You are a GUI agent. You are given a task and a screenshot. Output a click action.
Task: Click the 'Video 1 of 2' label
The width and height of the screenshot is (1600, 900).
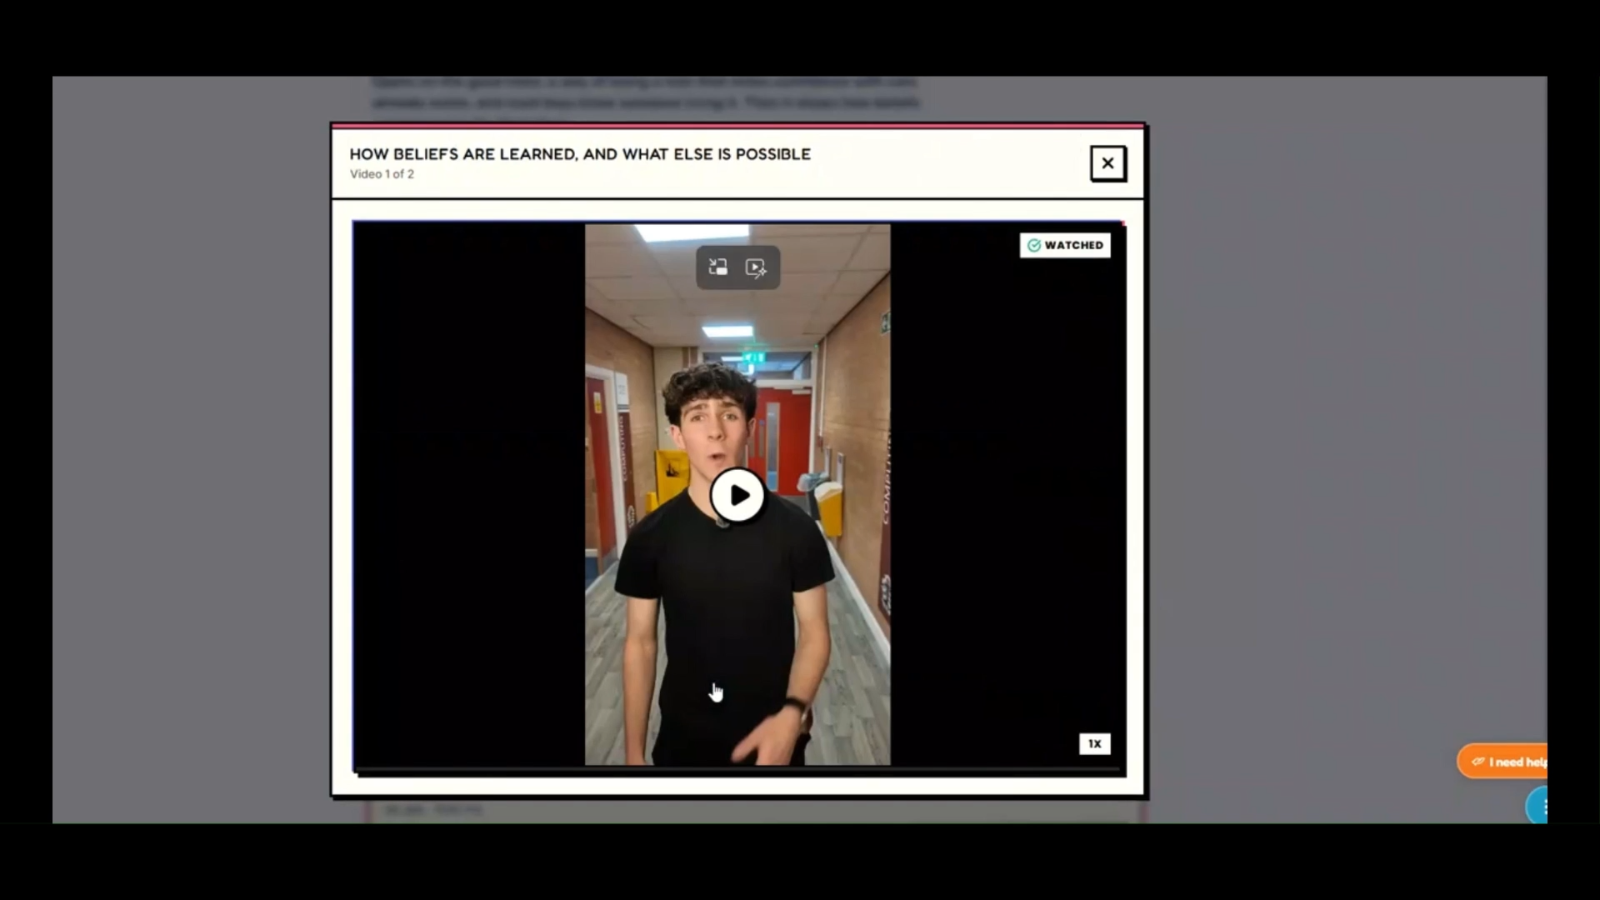click(382, 174)
